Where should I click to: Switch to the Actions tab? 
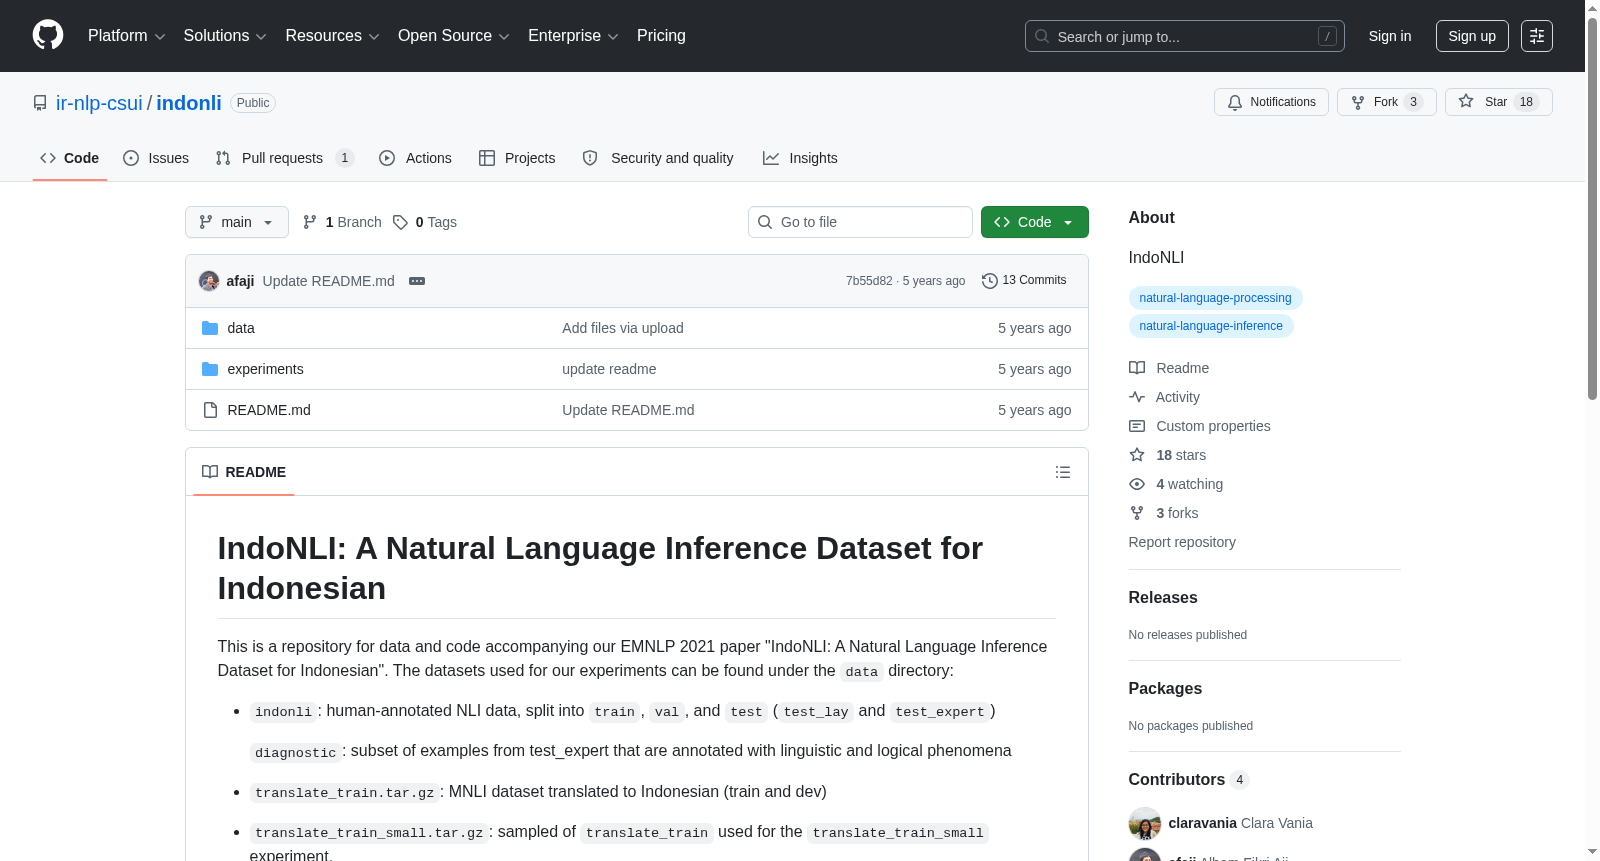[416, 158]
